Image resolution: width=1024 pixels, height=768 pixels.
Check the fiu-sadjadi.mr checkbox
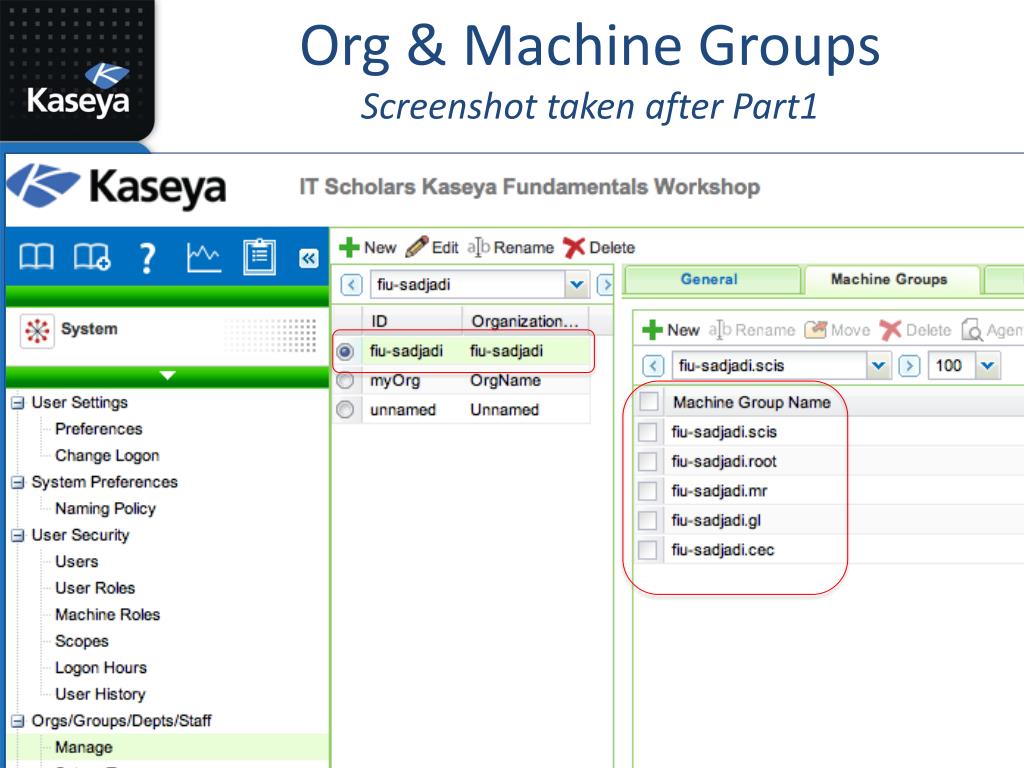point(647,490)
